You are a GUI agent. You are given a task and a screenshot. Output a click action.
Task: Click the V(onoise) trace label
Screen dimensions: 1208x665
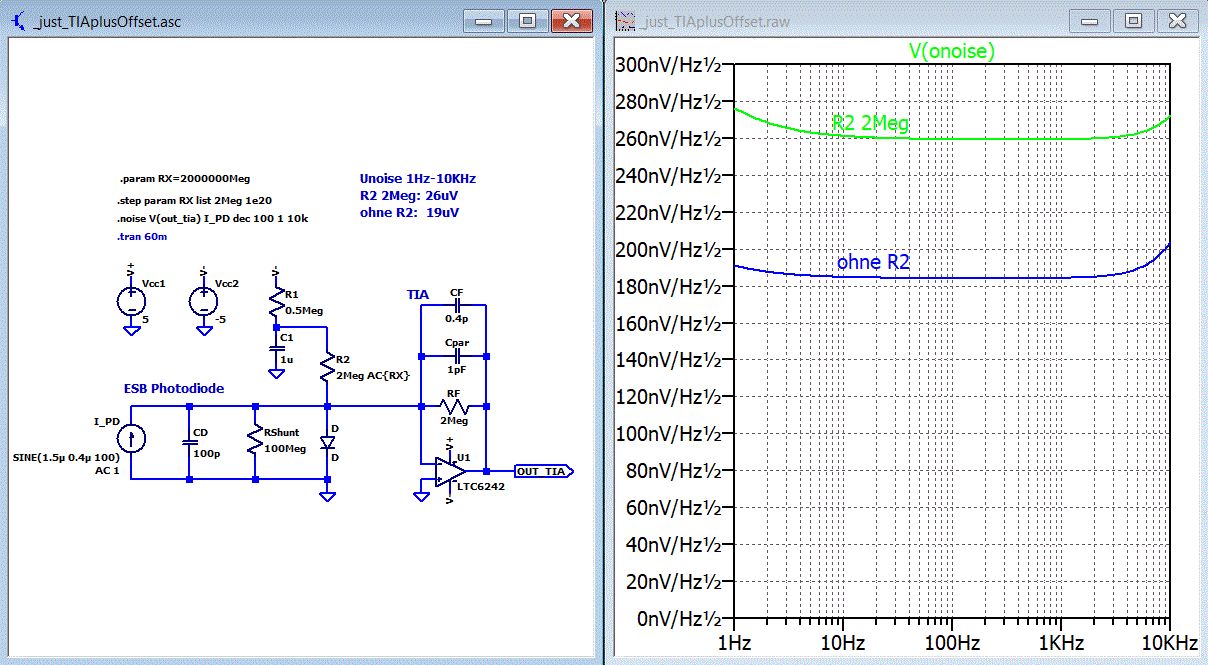[x=951, y=52]
